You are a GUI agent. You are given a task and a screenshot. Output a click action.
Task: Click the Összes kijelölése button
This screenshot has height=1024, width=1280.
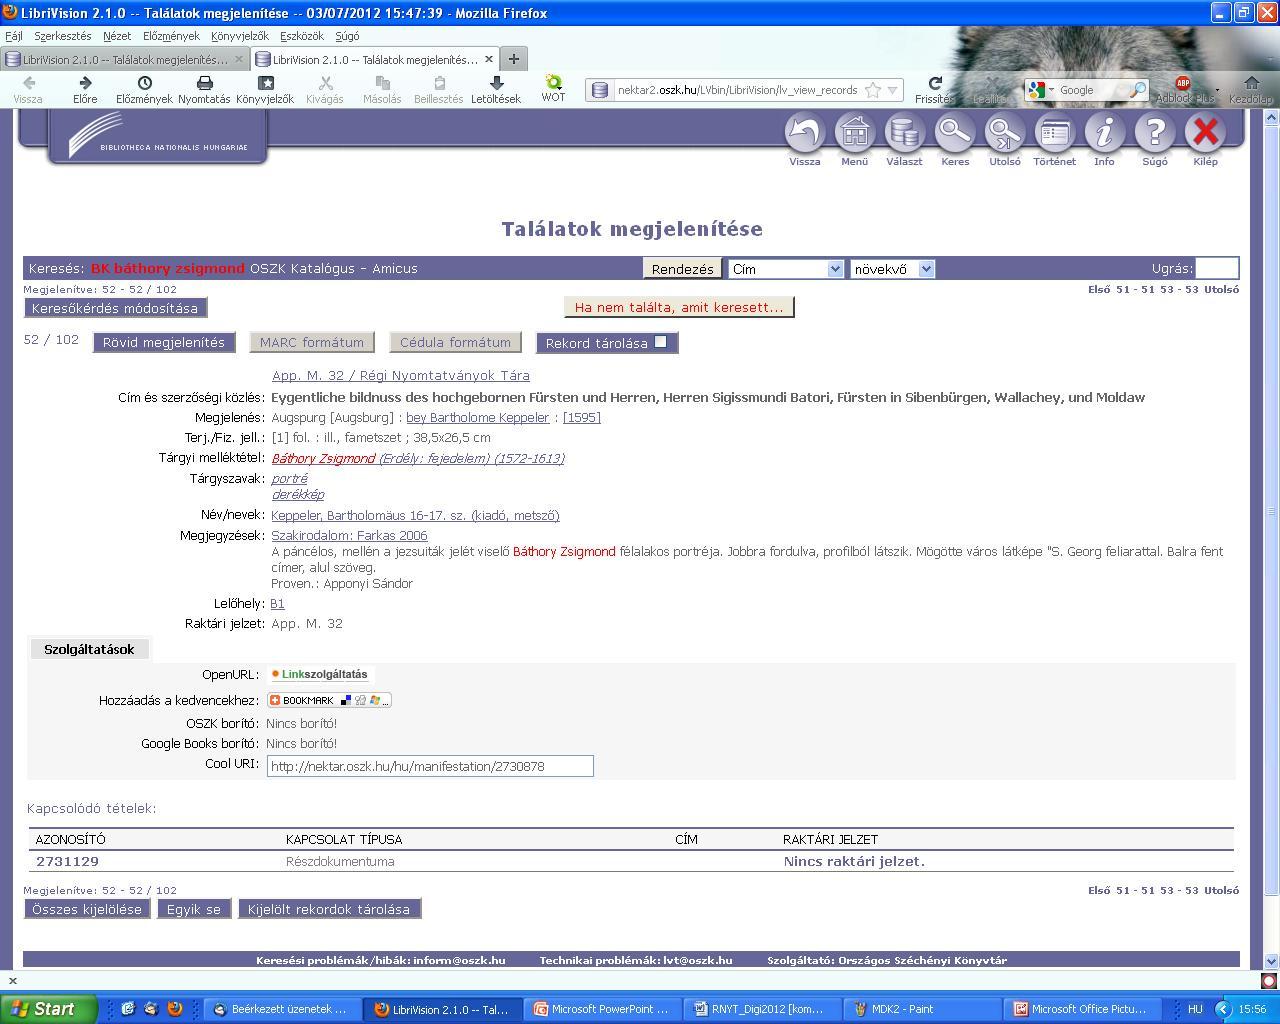pyautogui.click(x=87, y=909)
